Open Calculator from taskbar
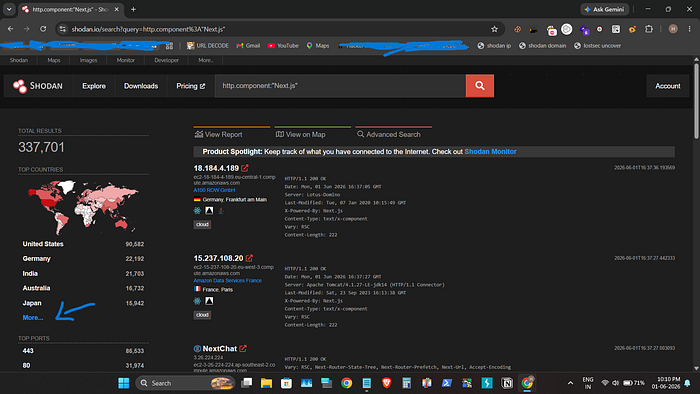The width and height of the screenshot is (700, 394). (x=407, y=383)
